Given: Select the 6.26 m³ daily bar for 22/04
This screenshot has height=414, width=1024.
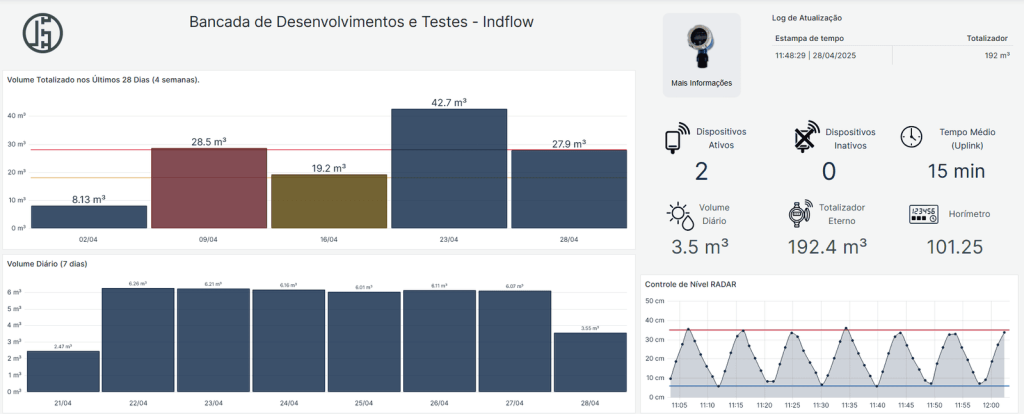Looking at the screenshot, I should click(138, 340).
